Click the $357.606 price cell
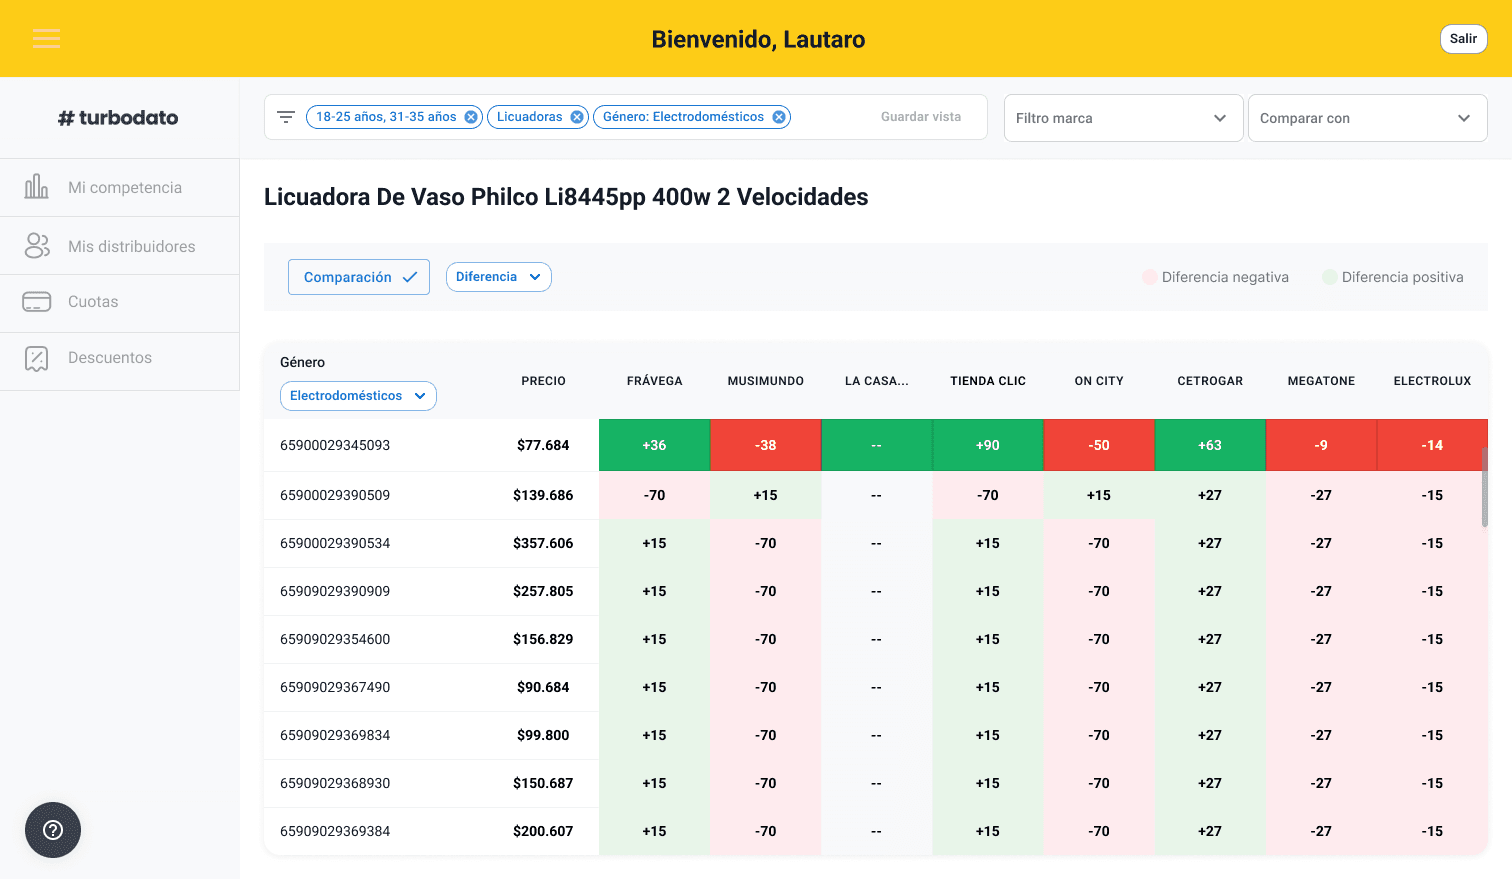Viewport: 1512px width, 879px height. click(x=543, y=543)
